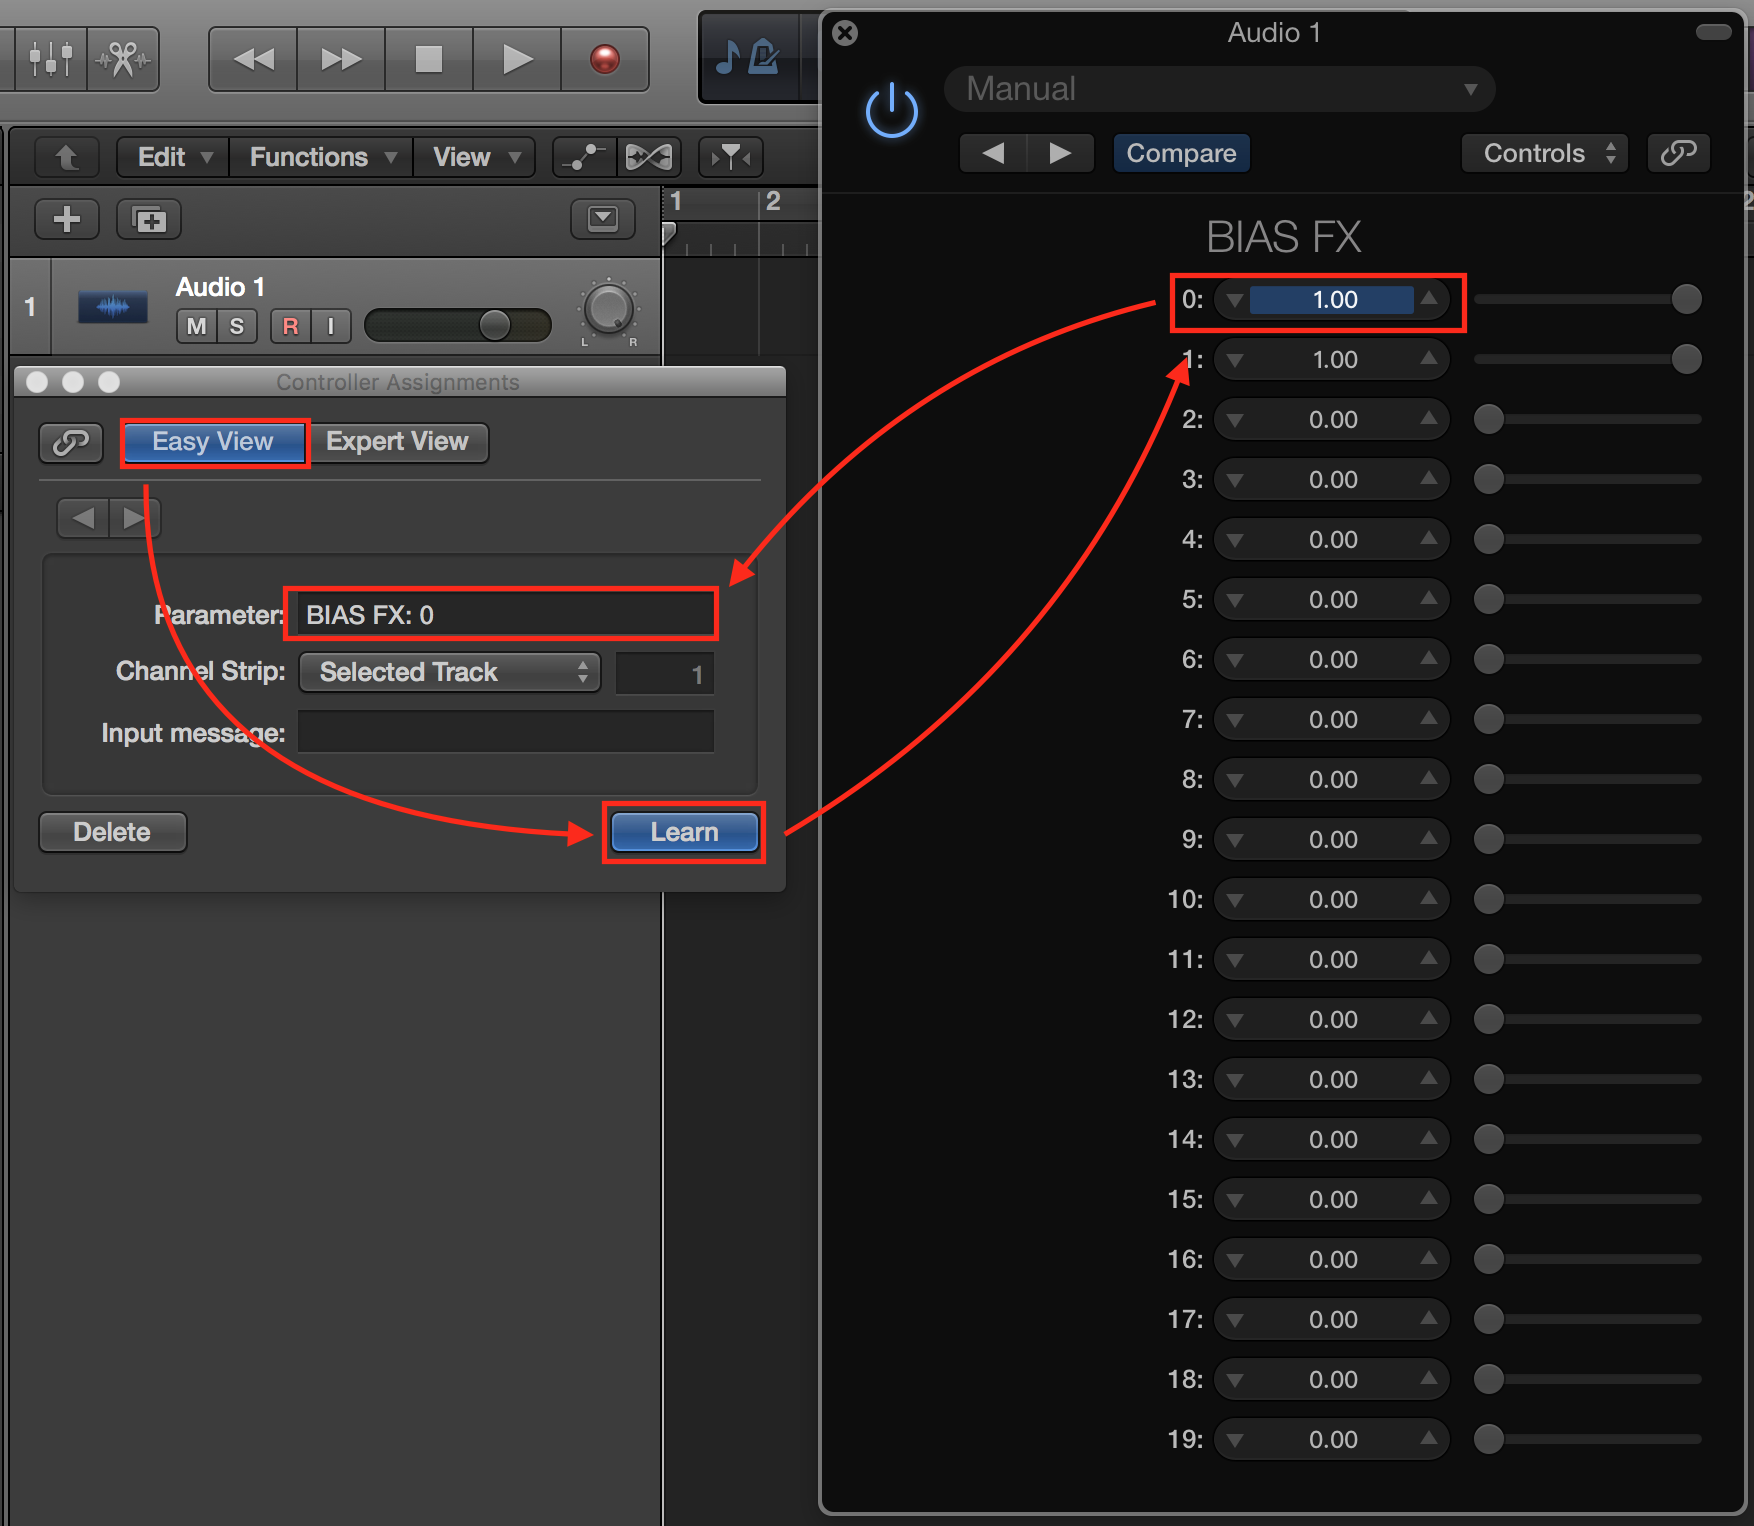The width and height of the screenshot is (1754, 1526).
Task: Click the add track plus icon
Action: click(x=66, y=219)
